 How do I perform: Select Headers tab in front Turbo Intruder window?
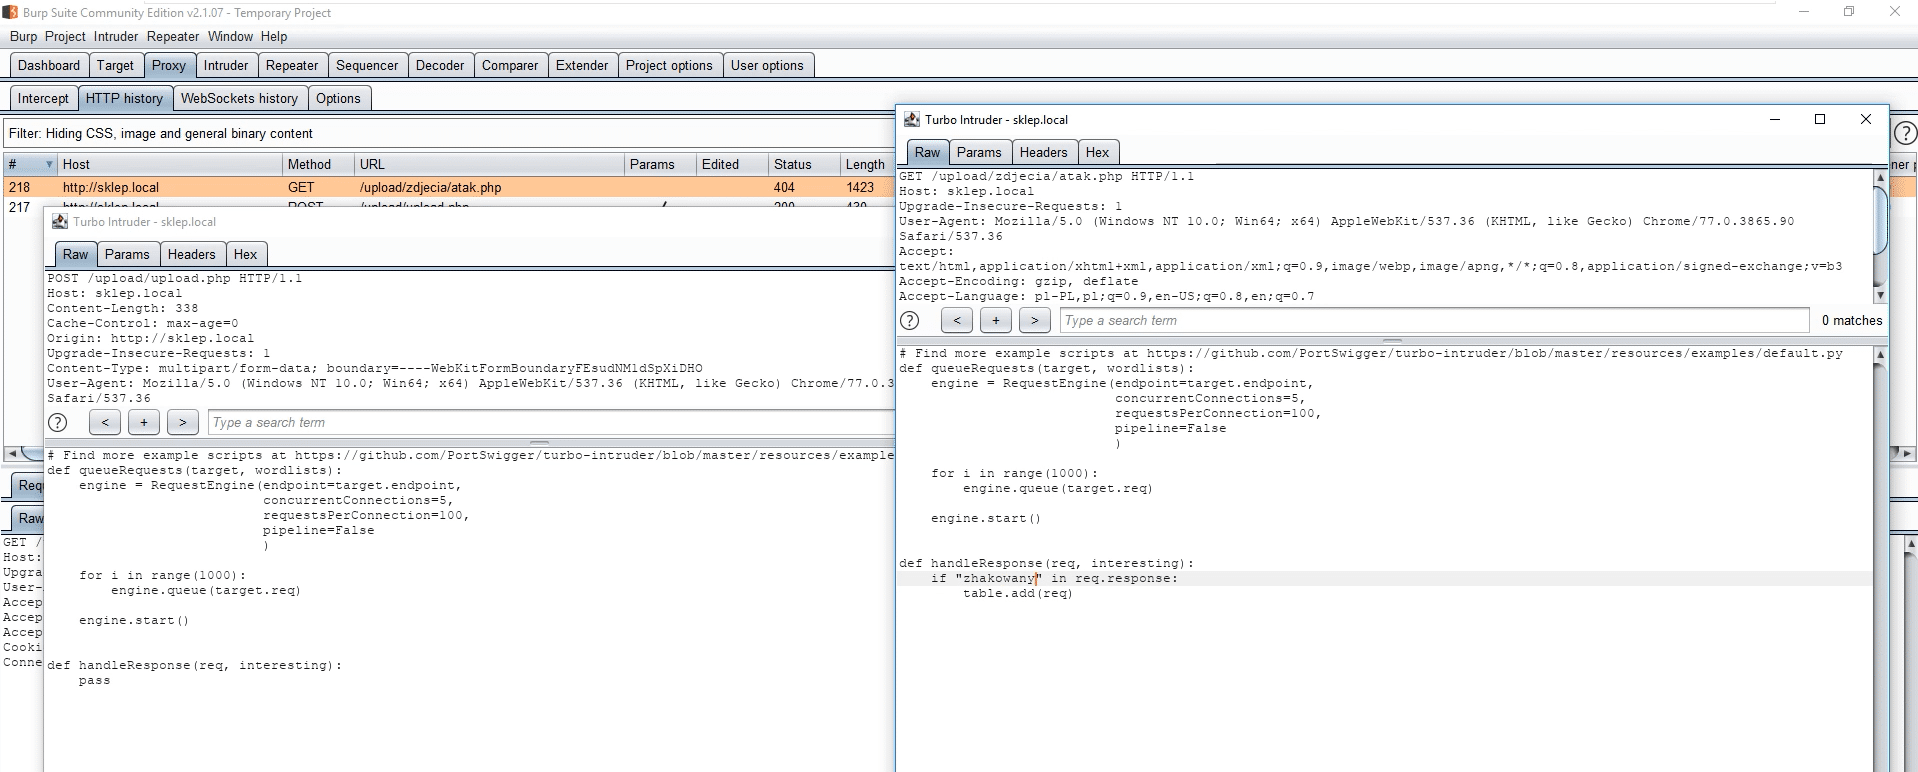pyautogui.click(x=1043, y=152)
